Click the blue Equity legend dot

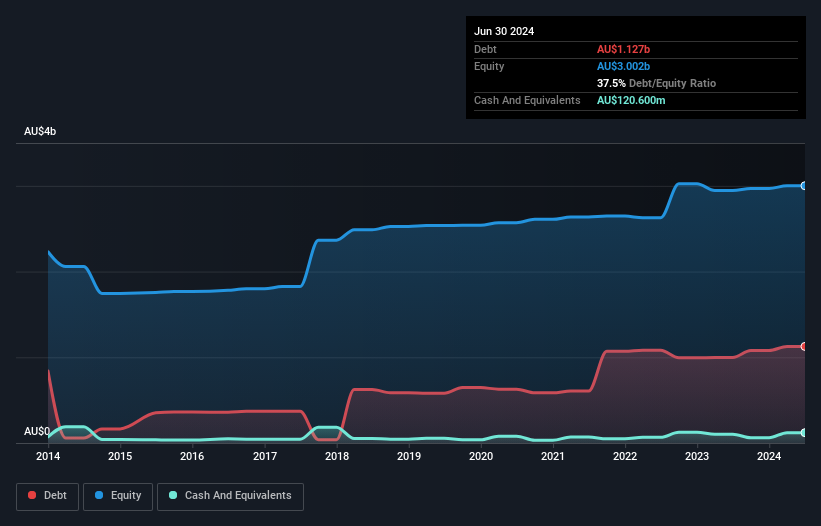pyautogui.click(x=99, y=495)
